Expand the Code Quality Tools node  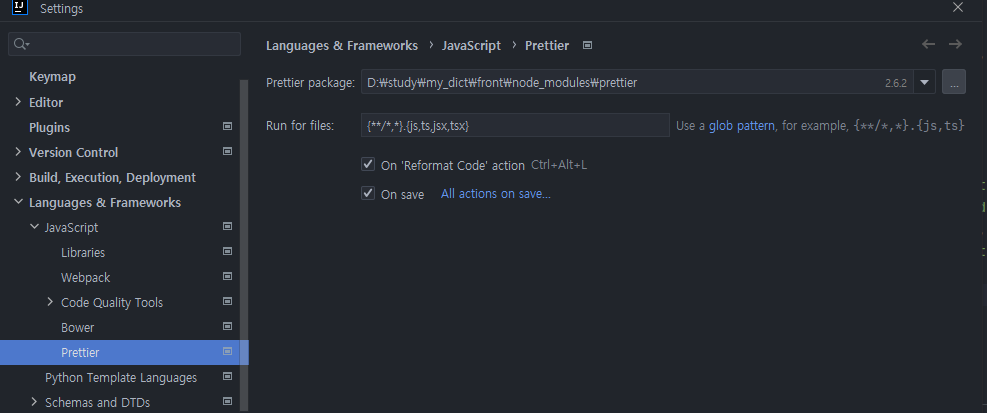(x=50, y=302)
